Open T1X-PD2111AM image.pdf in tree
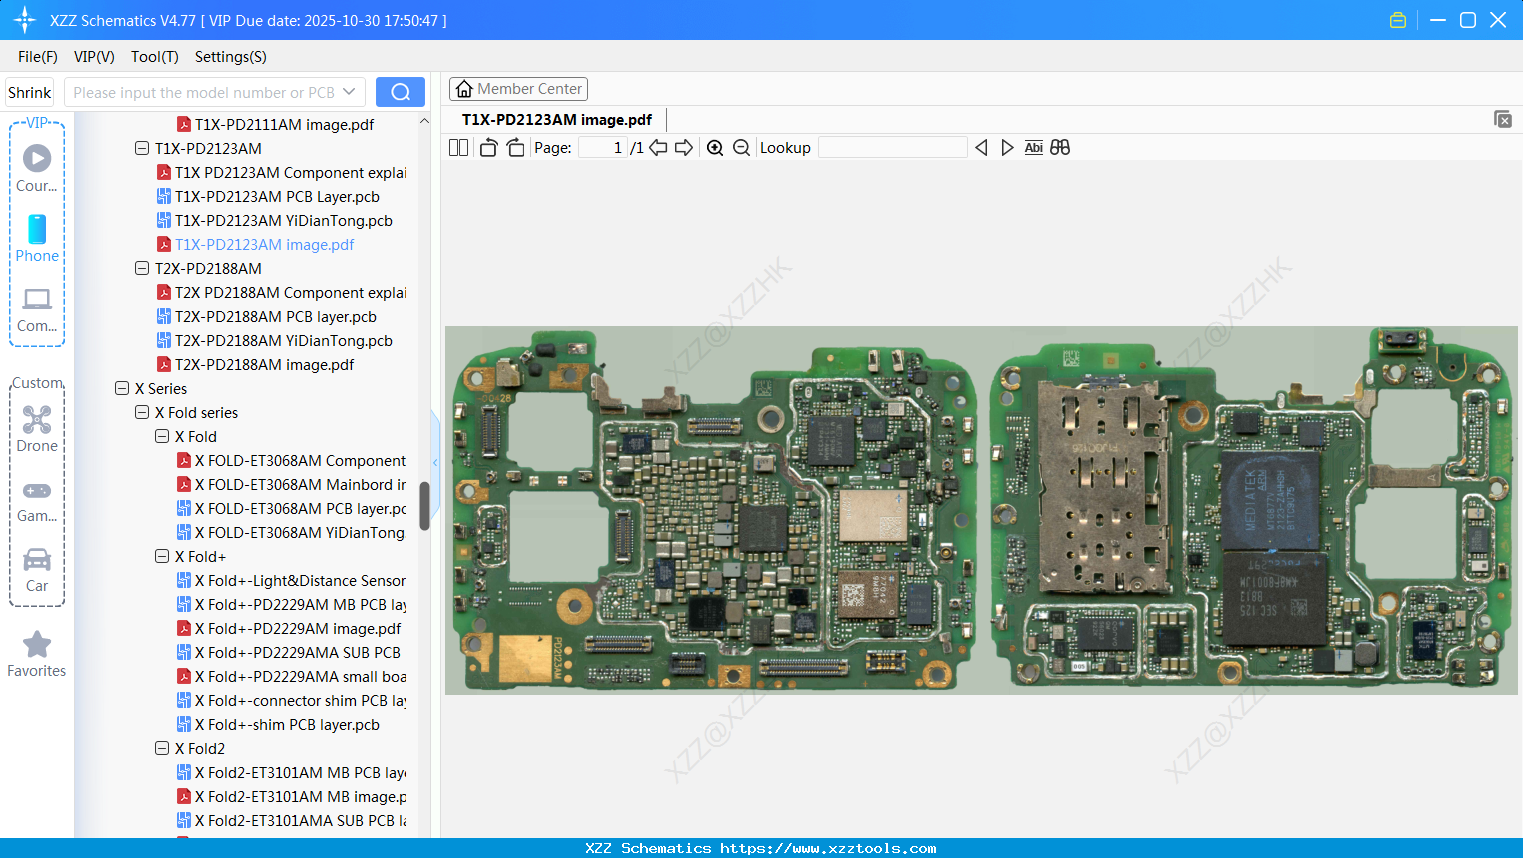Screen dimensions: 1523x858 [275, 124]
